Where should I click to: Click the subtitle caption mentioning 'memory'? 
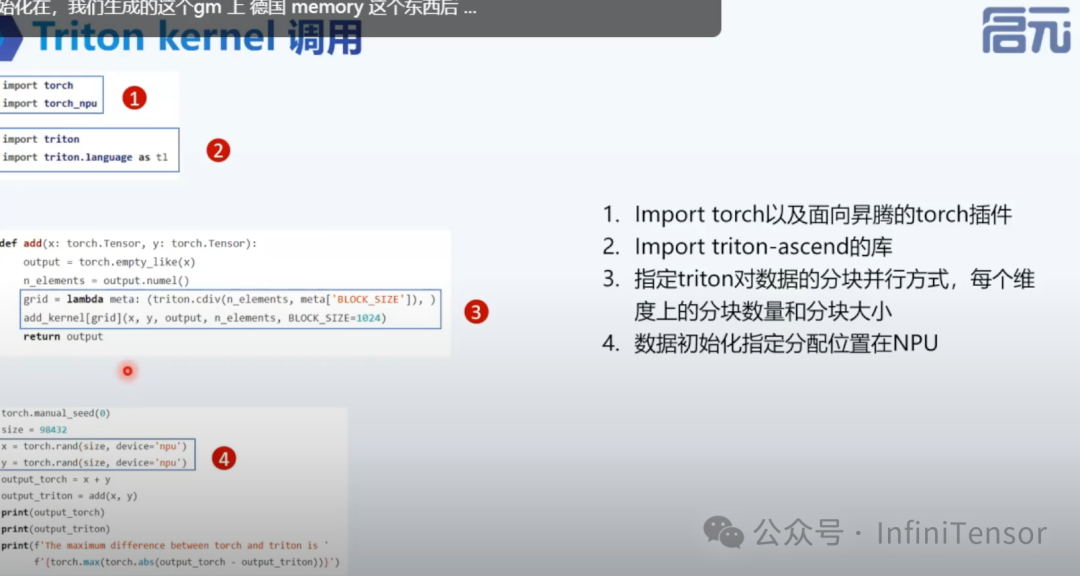click(238, 8)
